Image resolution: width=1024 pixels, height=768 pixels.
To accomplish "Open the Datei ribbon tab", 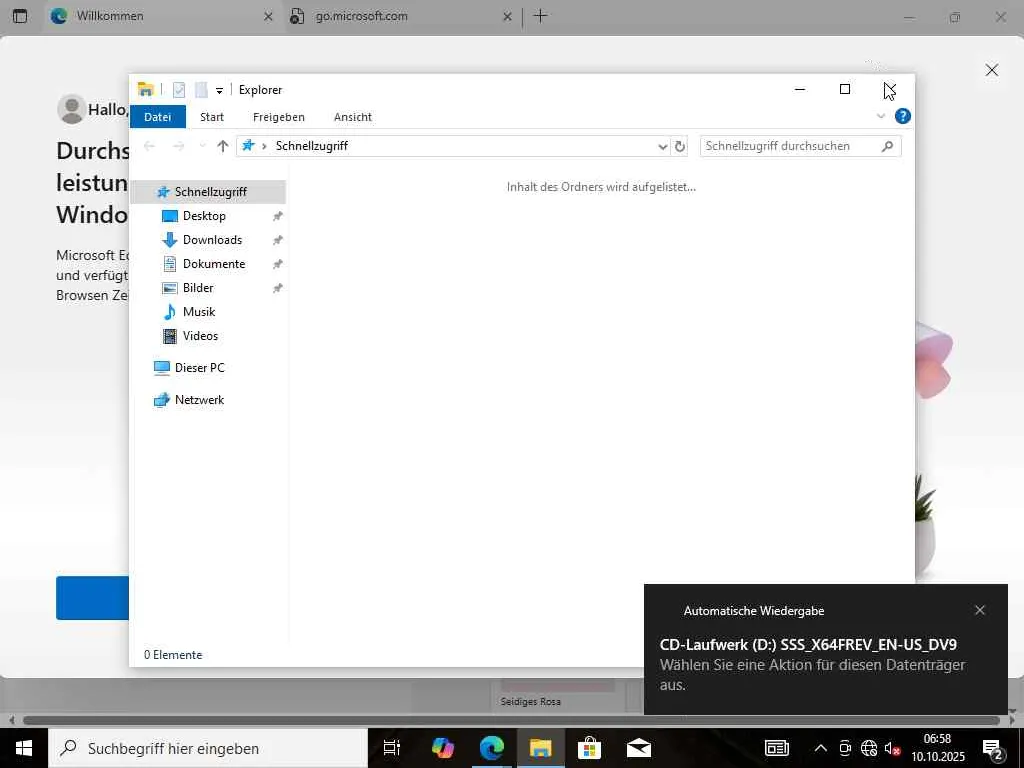I will coord(157,117).
